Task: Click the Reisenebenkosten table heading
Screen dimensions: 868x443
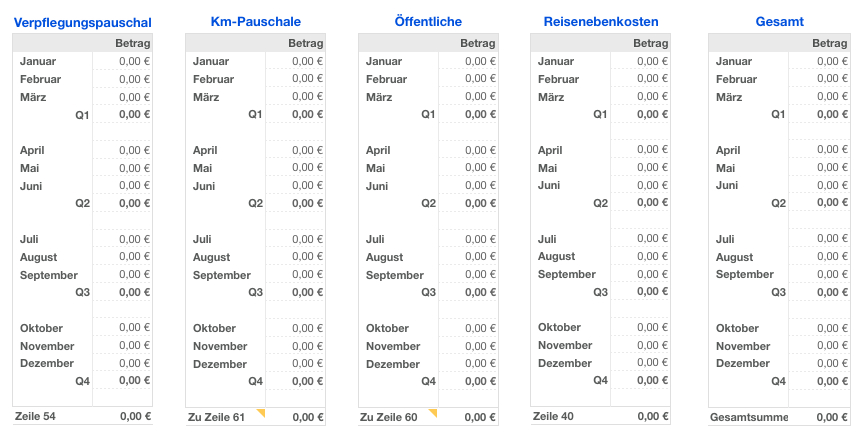Action: coord(600,21)
